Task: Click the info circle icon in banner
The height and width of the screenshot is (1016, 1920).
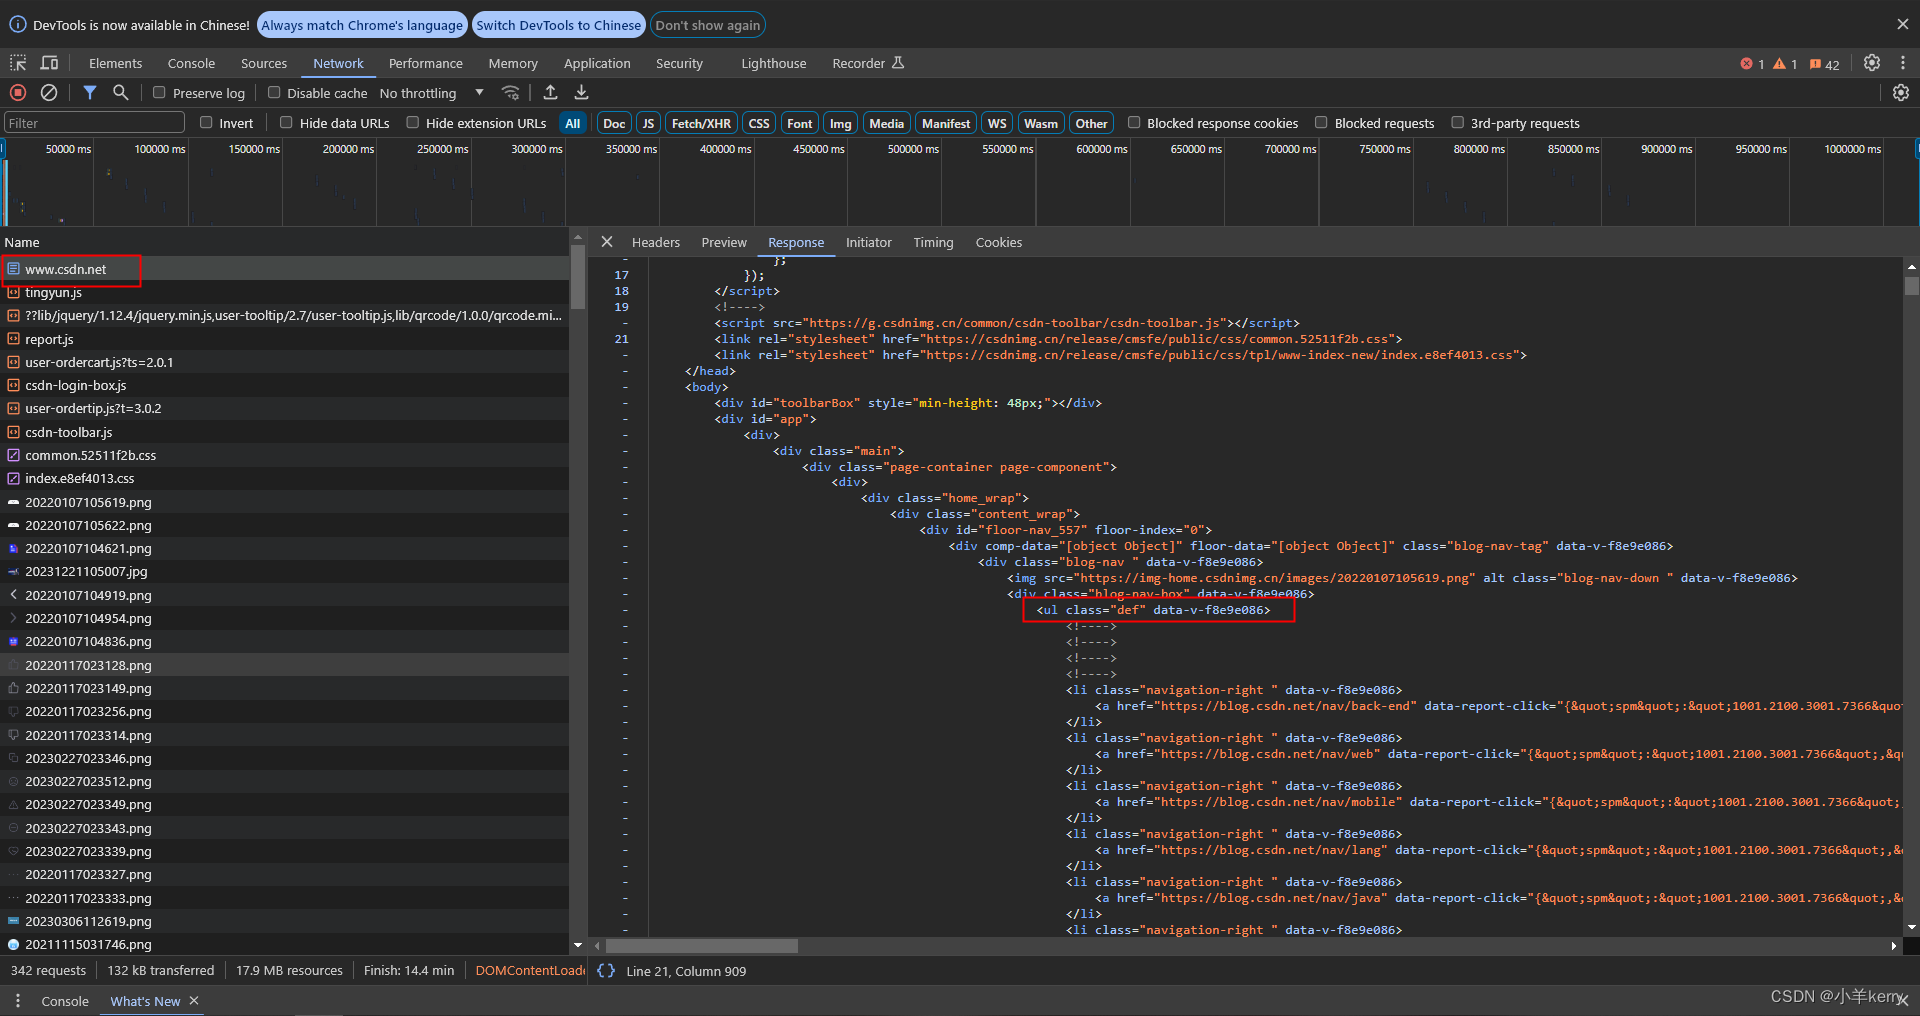Action: tap(18, 24)
